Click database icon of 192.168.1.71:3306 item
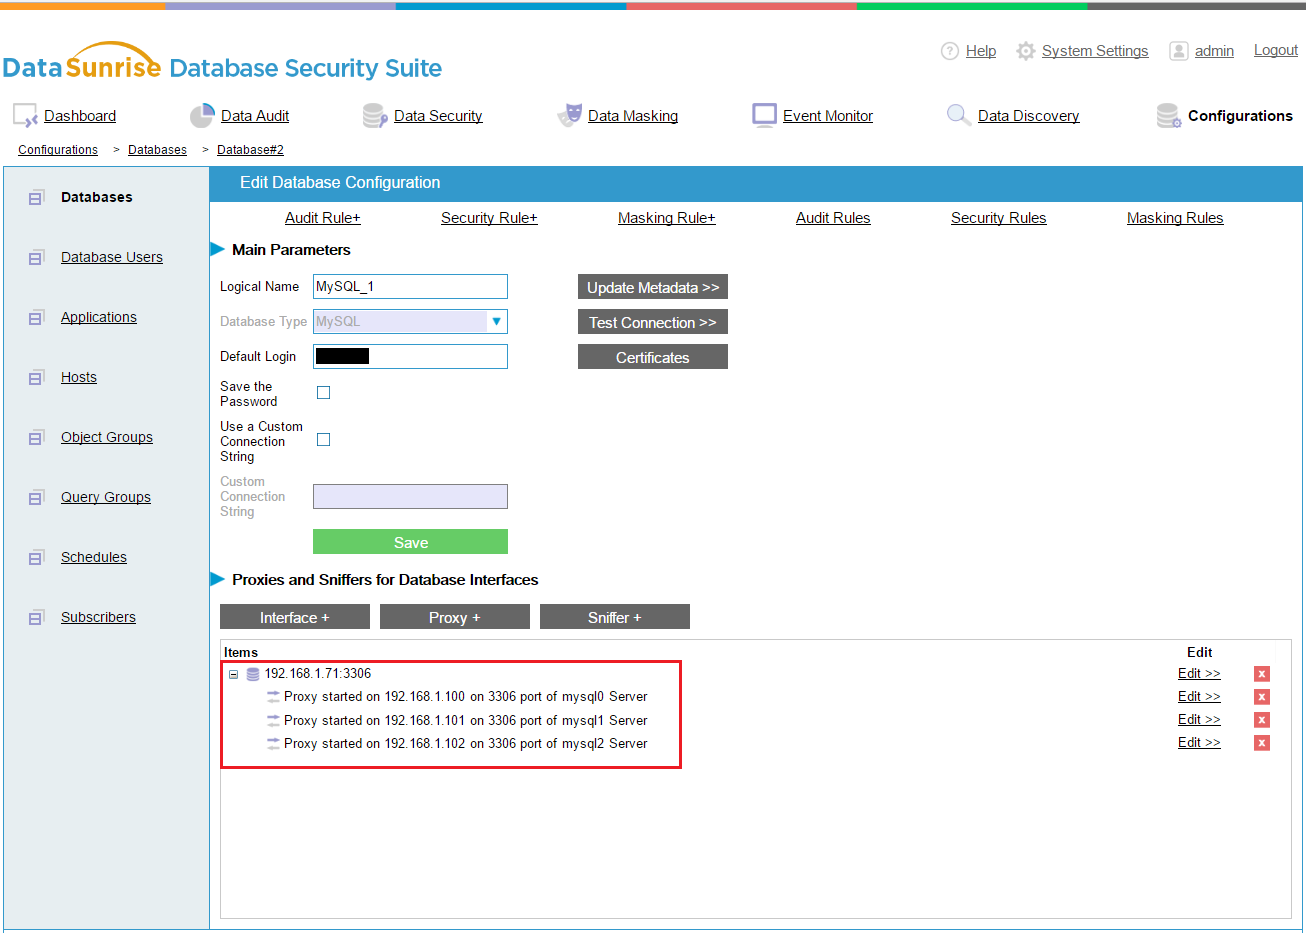The image size is (1306, 933). 253,674
